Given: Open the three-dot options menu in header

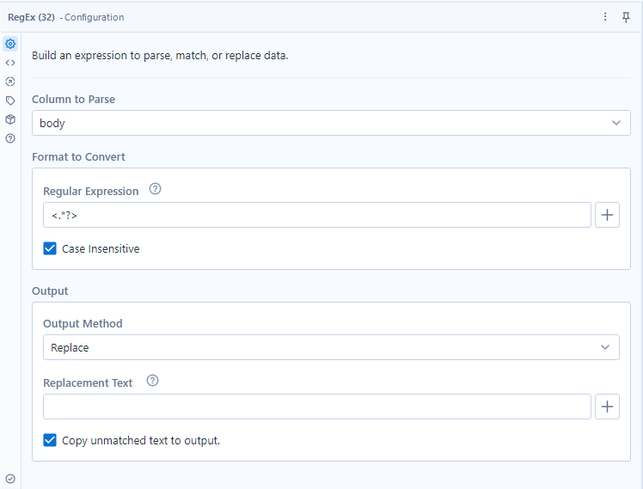Looking at the screenshot, I should coord(605,17).
